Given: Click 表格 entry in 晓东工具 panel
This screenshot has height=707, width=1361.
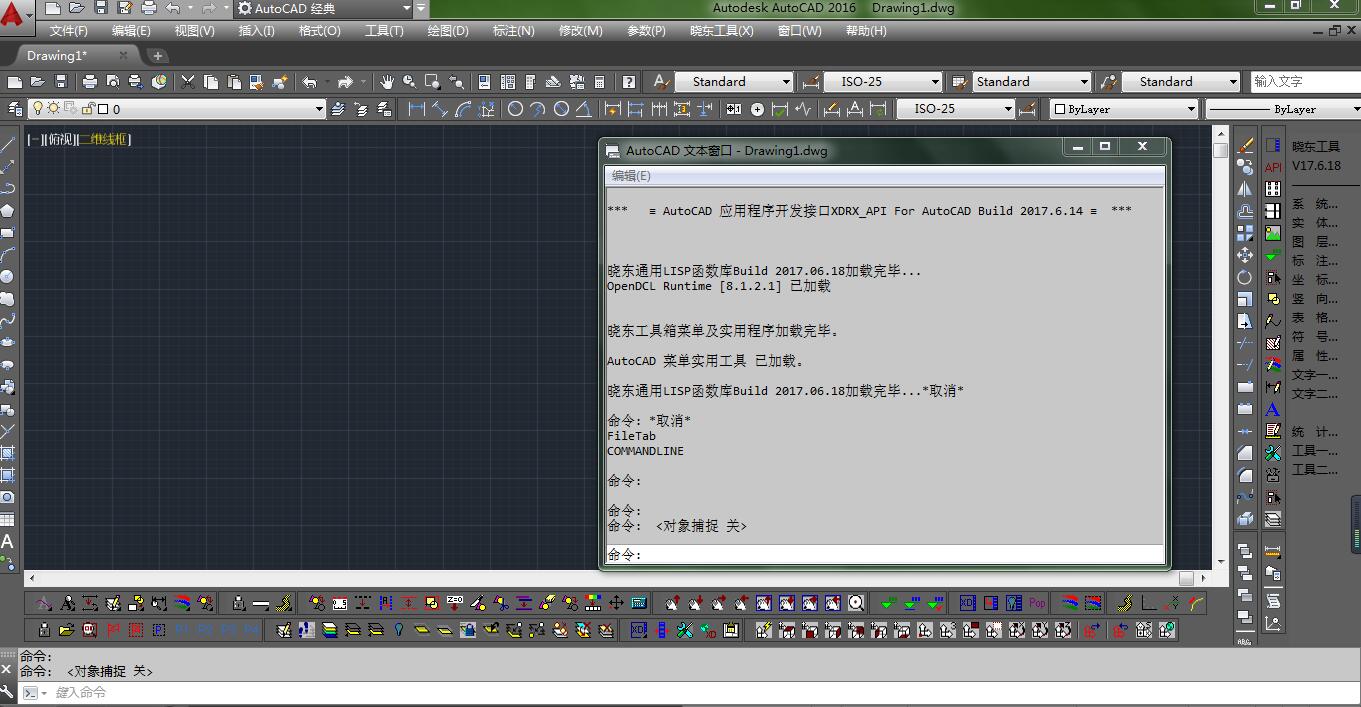Looking at the screenshot, I should click(x=1315, y=318).
